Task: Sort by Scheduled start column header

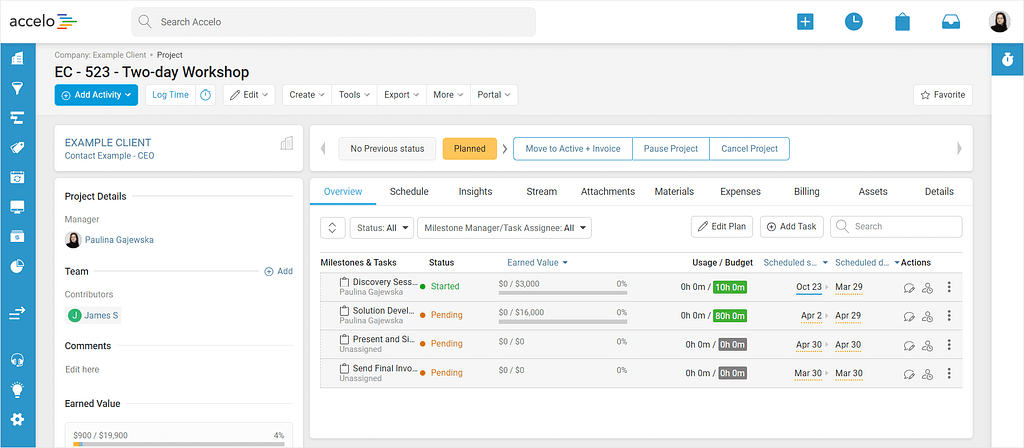Action: tap(795, 263)
